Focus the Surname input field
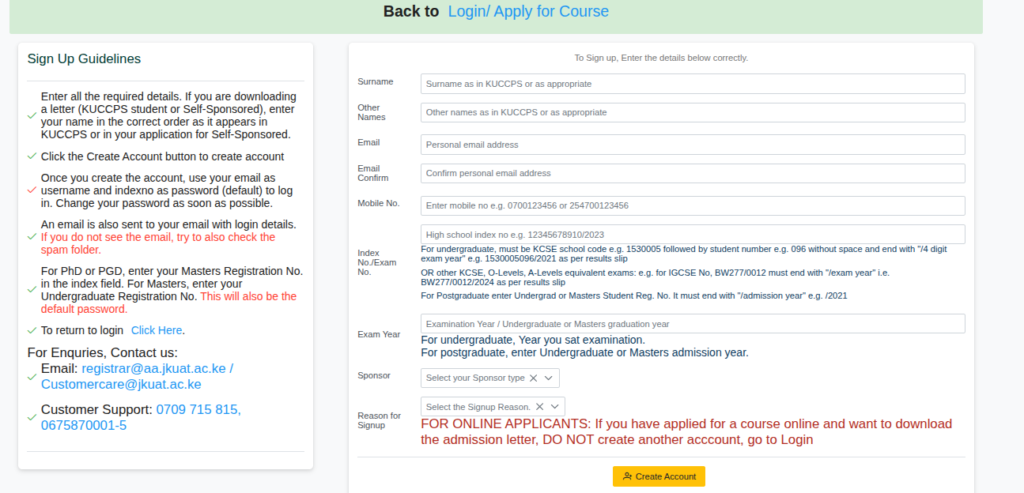The image size is (1024, 493). click(x=692, y=84)
